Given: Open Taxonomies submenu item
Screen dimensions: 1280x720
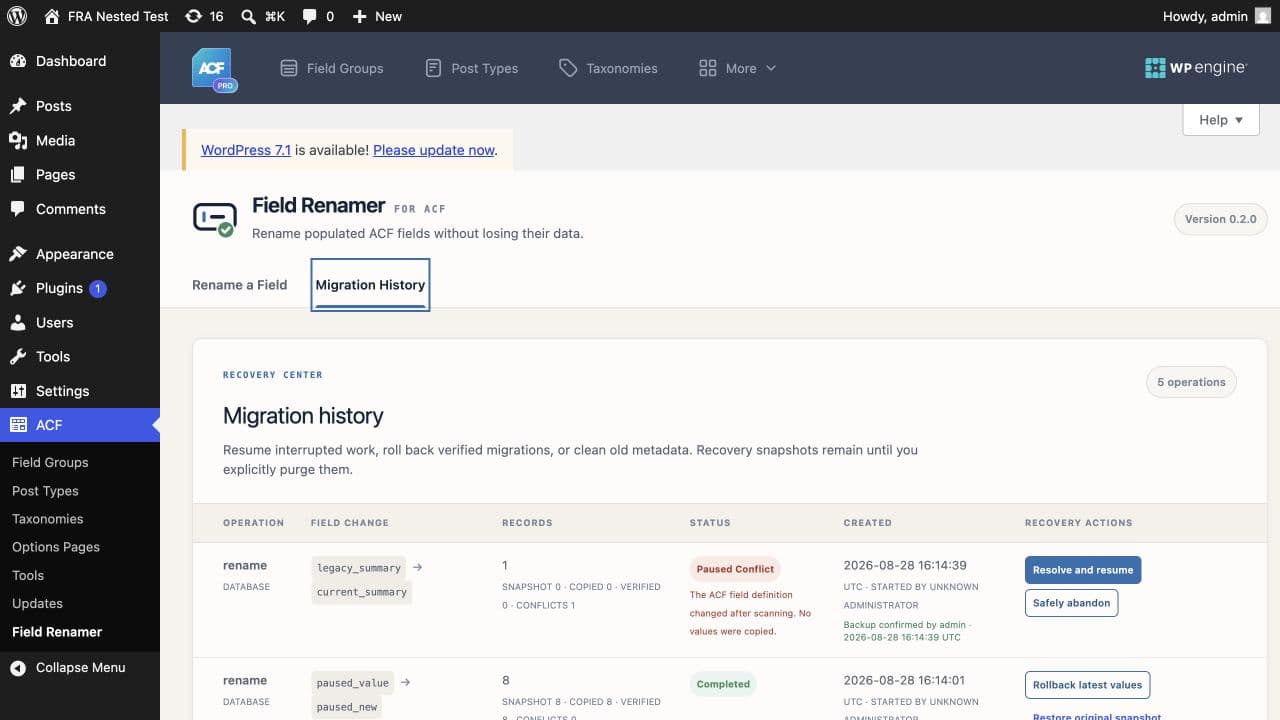Looking at the screenshot, I should click(x=47, y=519).
